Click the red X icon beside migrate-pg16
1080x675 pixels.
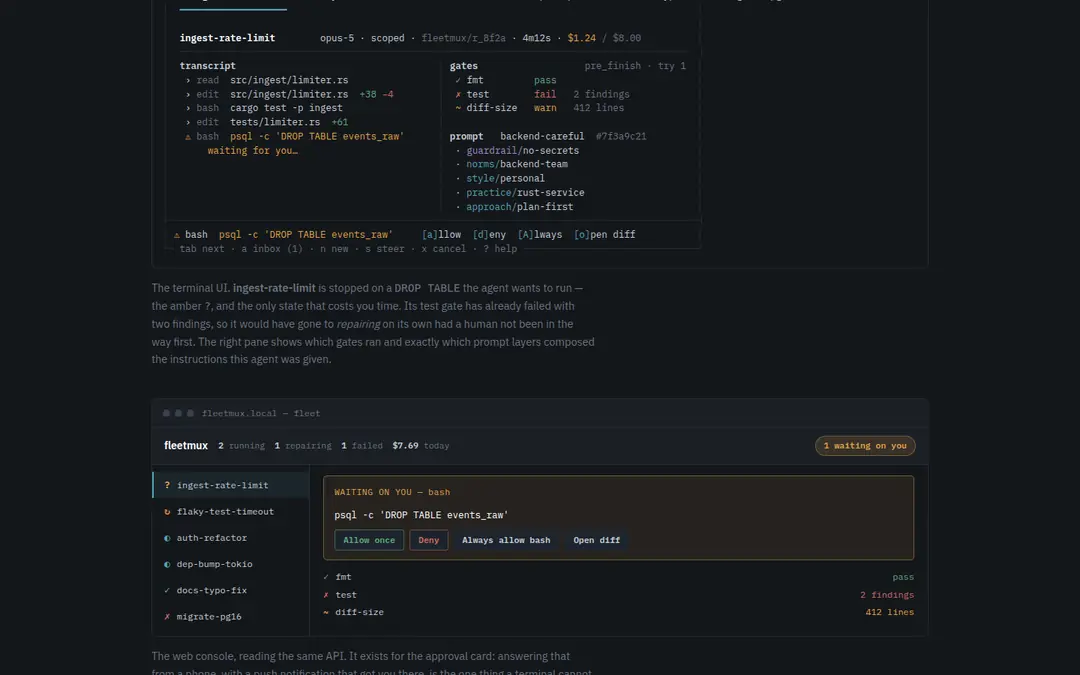(x=167, y=616)
